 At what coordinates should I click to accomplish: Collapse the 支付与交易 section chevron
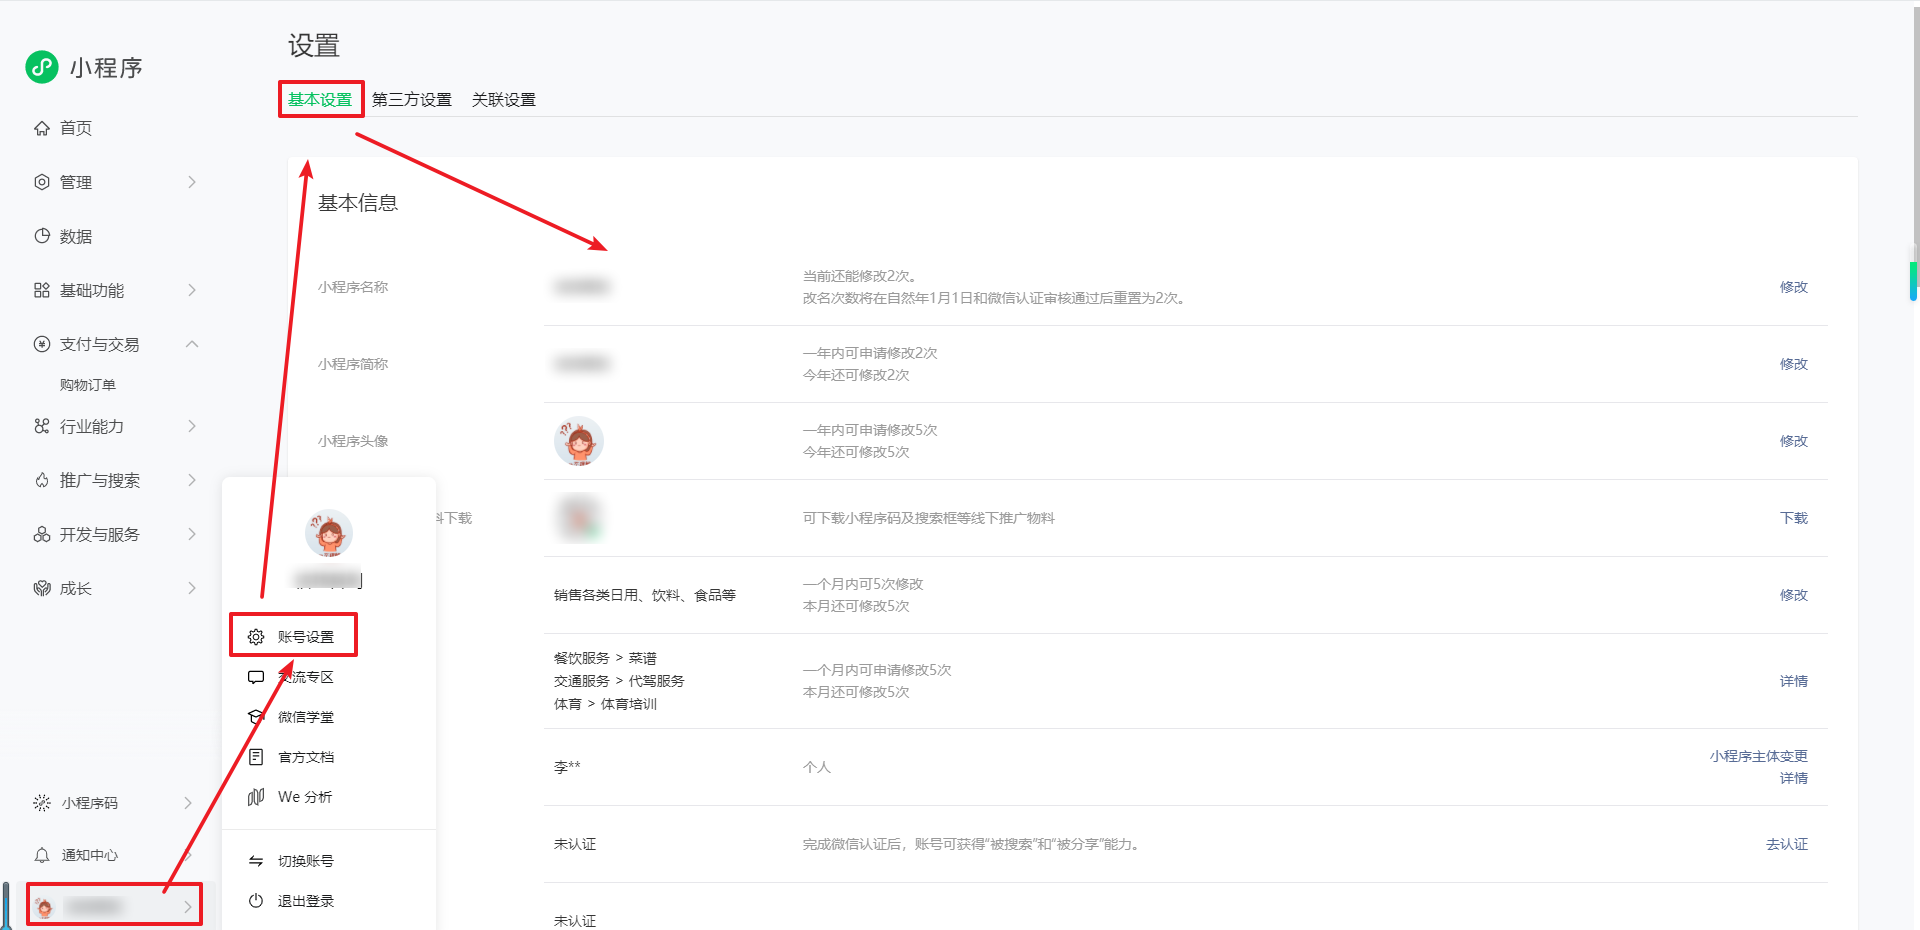click(x=192, y=344)
